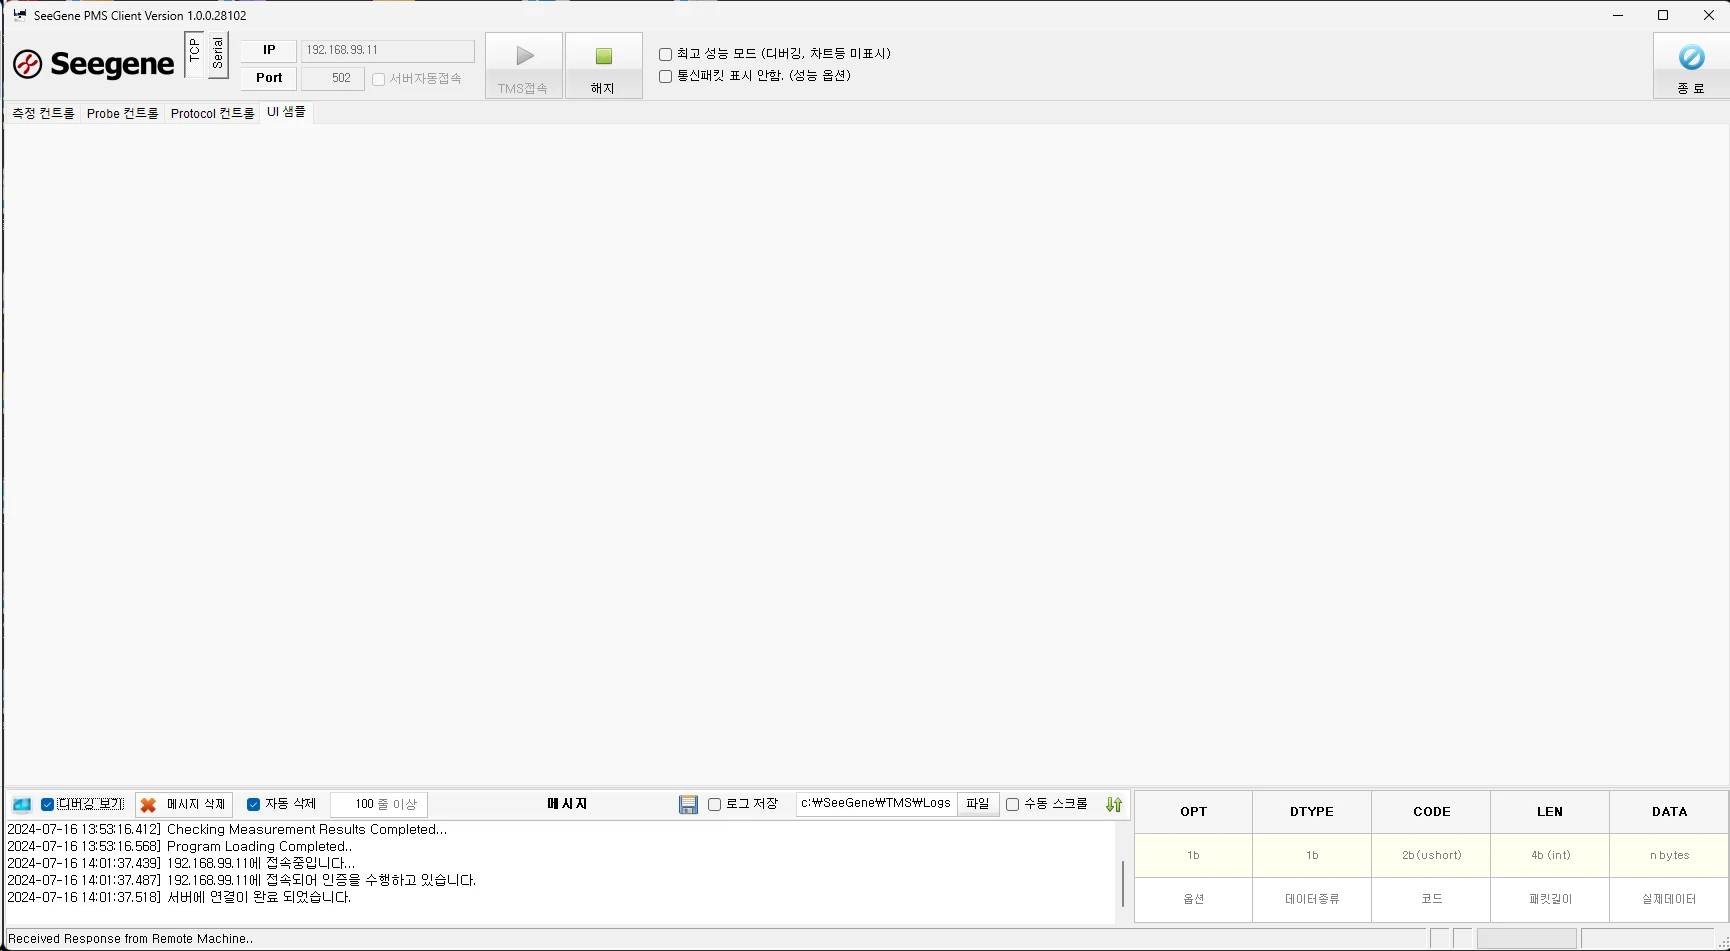Click the green up-down arrows scroll icon

click(1114, 804)
